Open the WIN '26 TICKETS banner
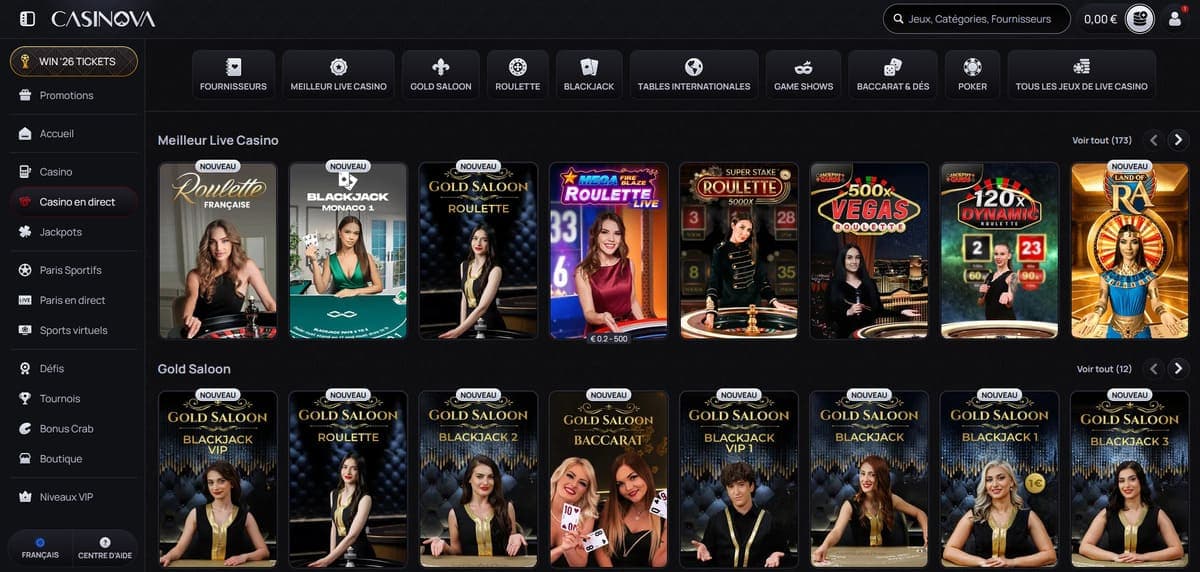 pyautogui.click(x=74, y=61)
